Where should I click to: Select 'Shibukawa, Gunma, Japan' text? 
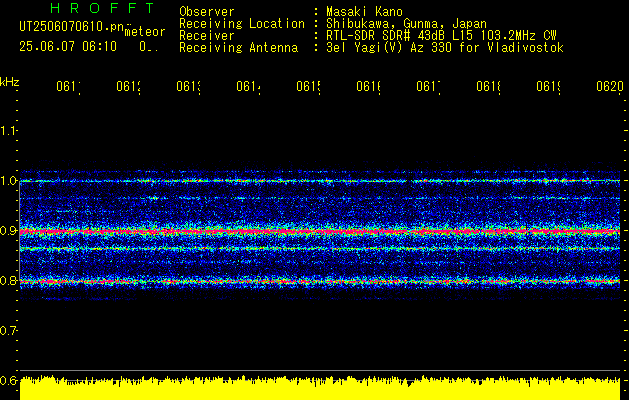[406, 24]
